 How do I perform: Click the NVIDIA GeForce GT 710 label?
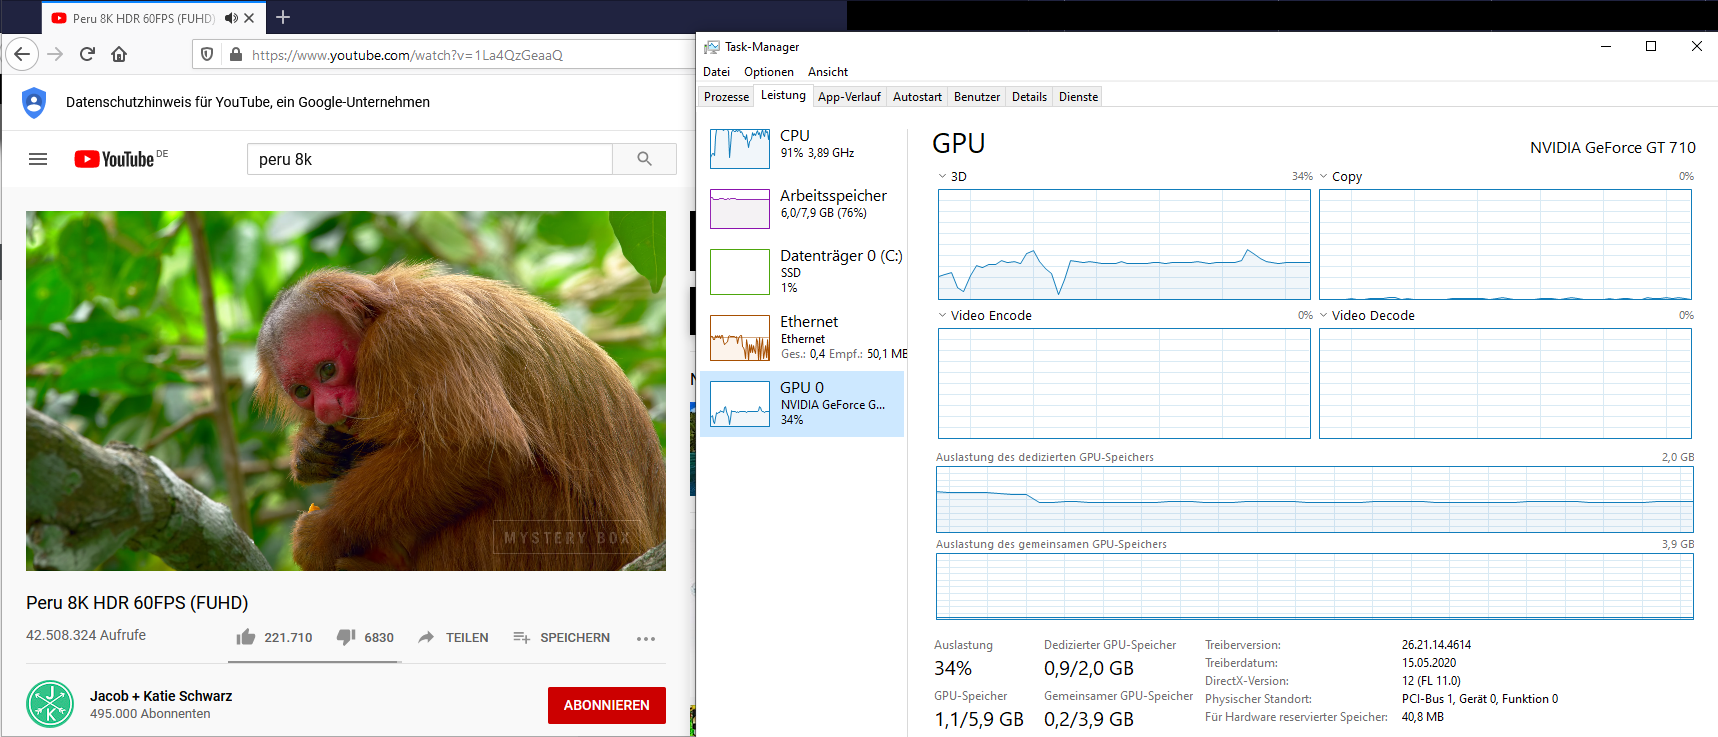tap(1612, 148)
